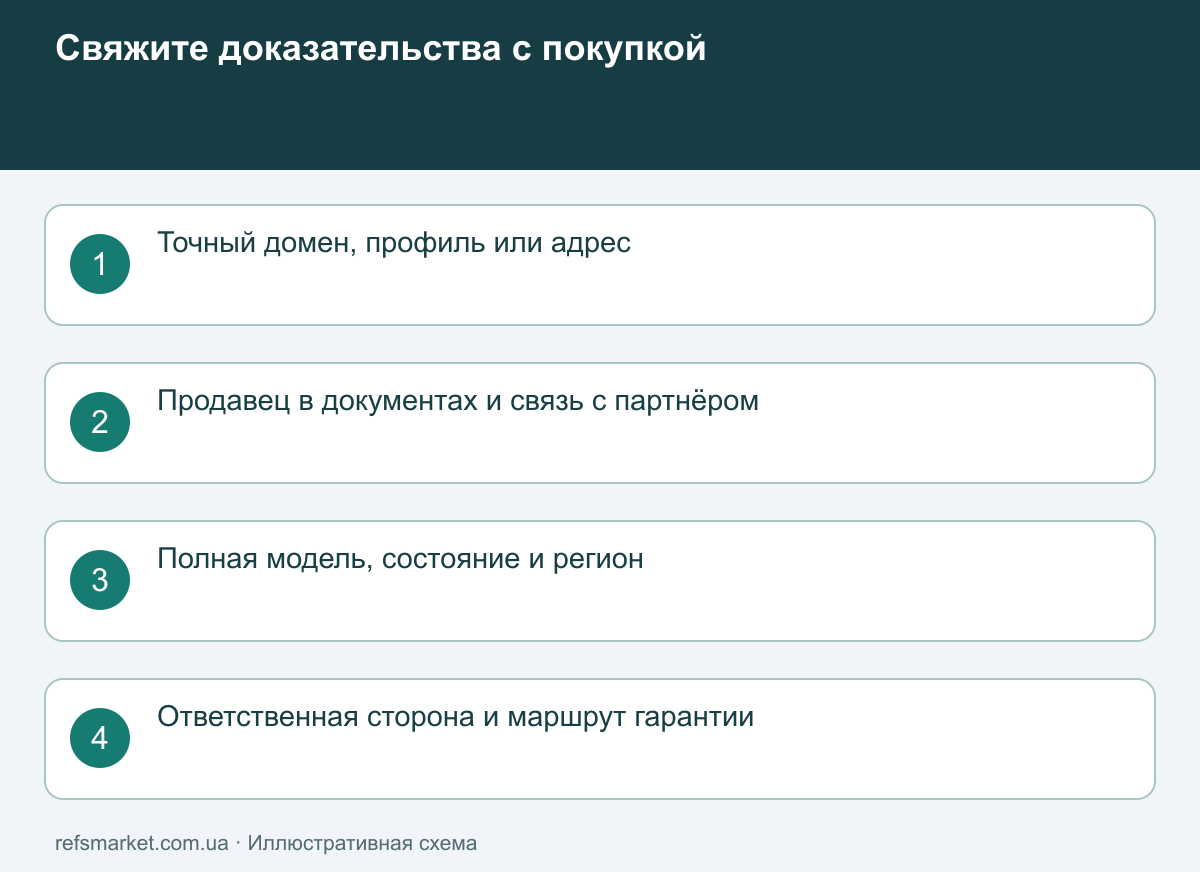Click text 'Полная модель, состояние и регион'
Viewport: 1200px width, 872px height.
click(x=400, y=559)
